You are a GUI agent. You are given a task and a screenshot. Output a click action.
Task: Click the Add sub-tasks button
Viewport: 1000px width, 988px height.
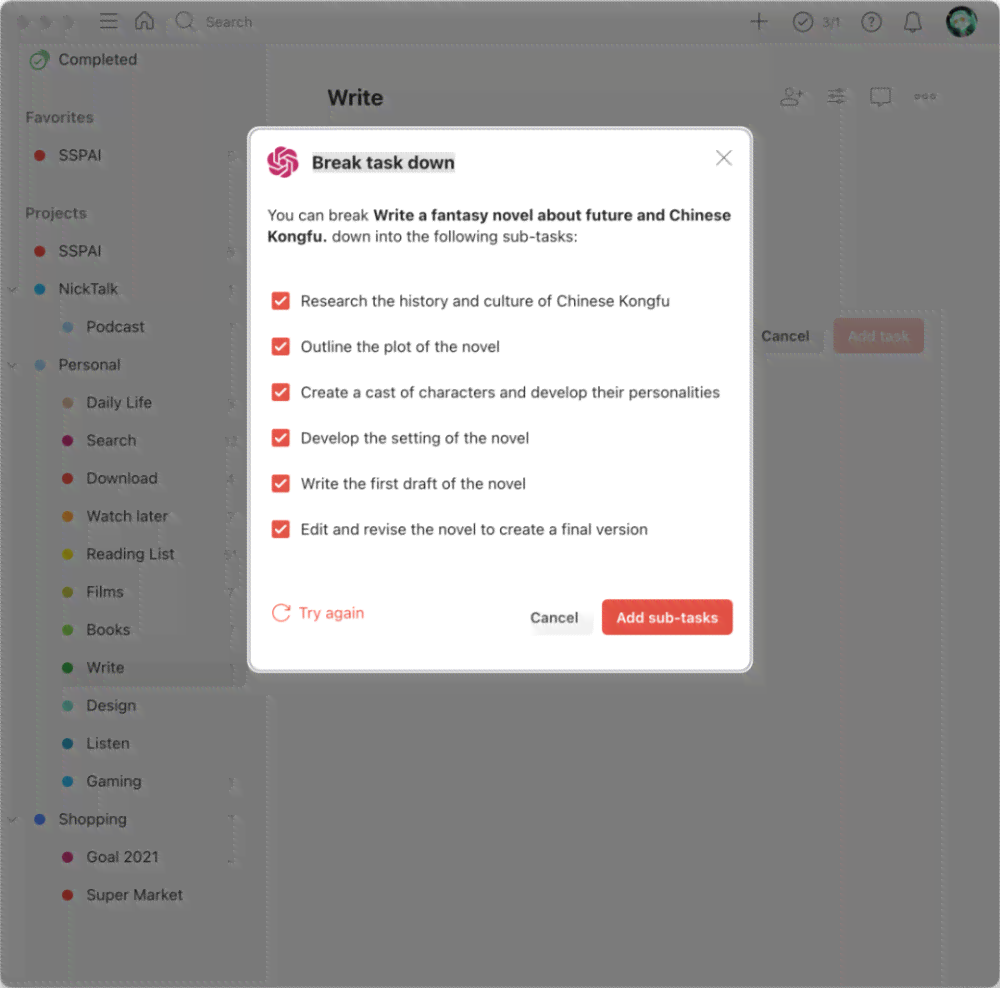point(667,617)
